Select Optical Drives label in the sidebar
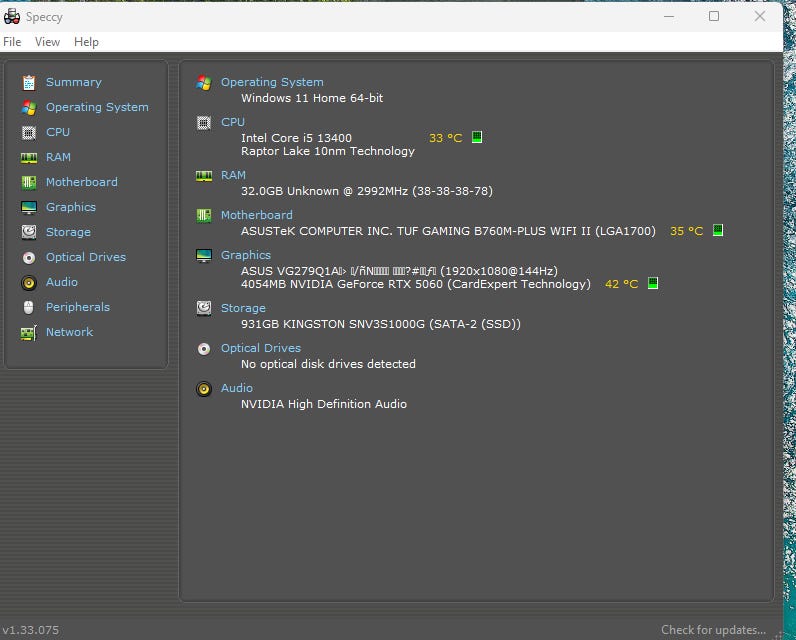This screenshot has height=640, width=796. point(86,257)
